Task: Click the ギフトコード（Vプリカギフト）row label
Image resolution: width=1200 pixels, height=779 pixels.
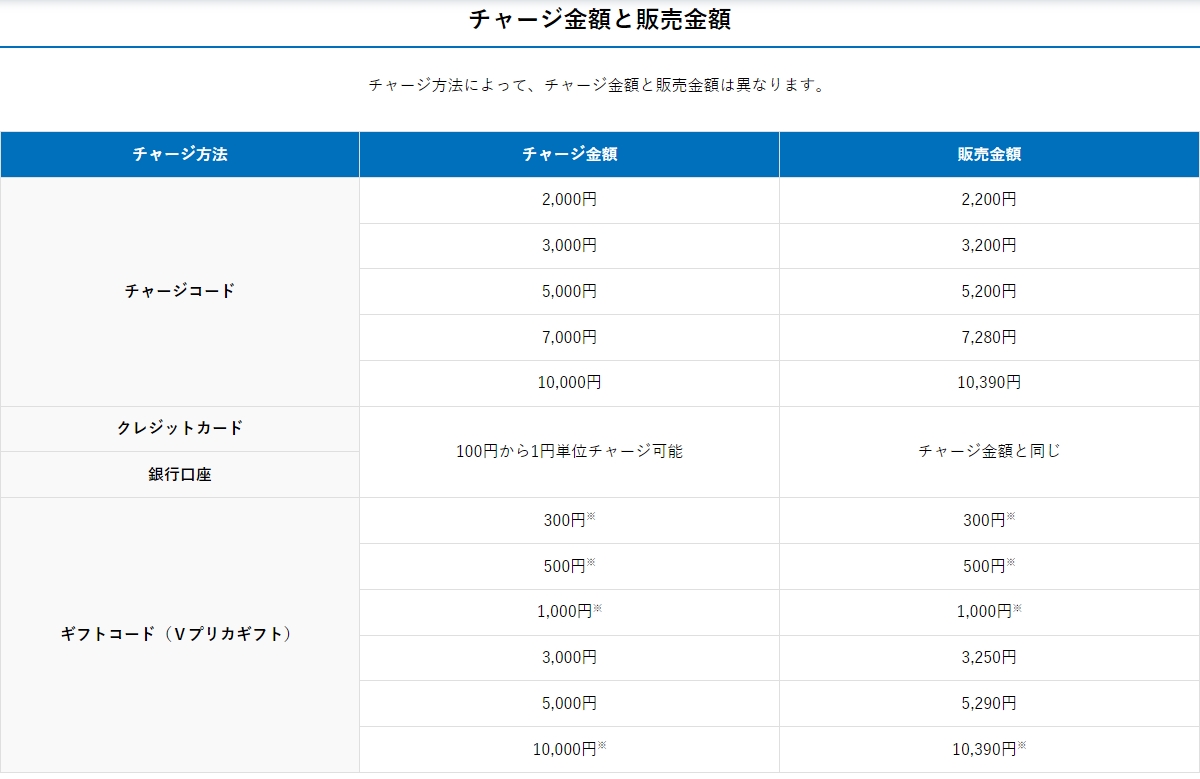Action: (x=180, y=632)
